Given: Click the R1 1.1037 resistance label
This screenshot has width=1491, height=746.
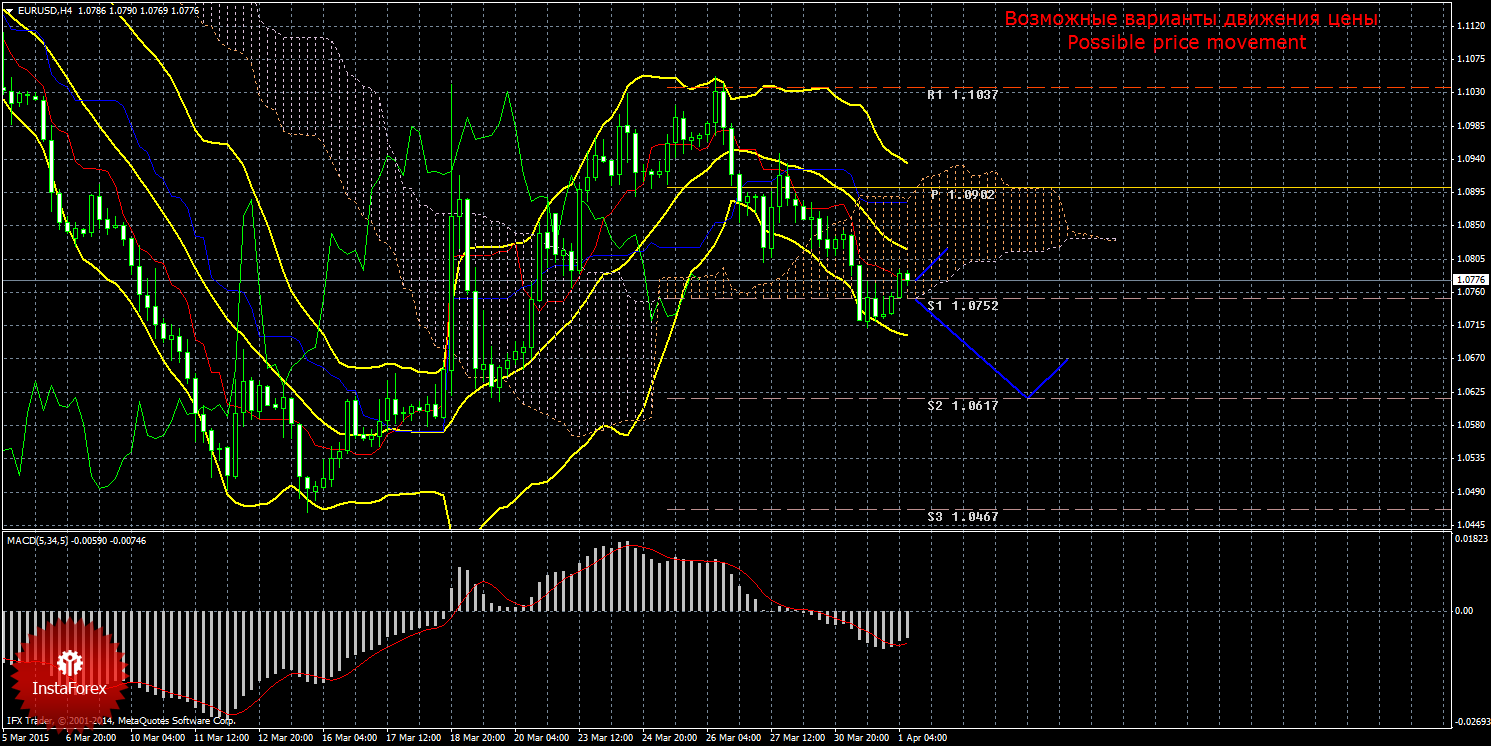Looking at the screenshot, I should click(x=962, y=95).
